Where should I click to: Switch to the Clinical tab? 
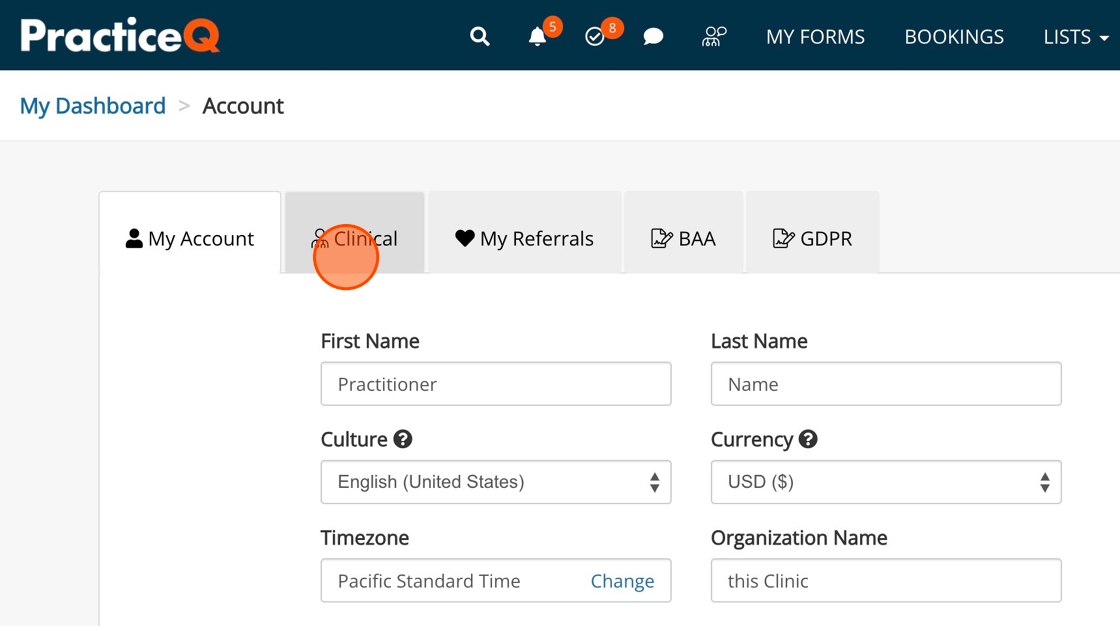coord(355,239)
